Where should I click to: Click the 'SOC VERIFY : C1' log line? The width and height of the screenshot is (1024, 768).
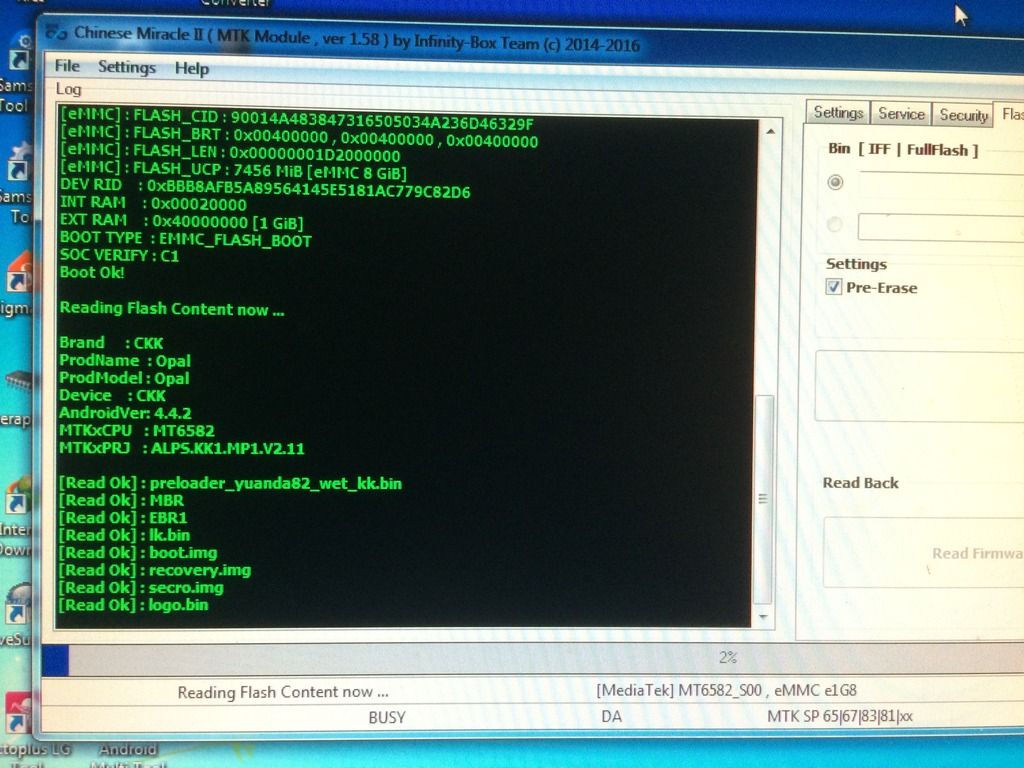click(119, 255)
